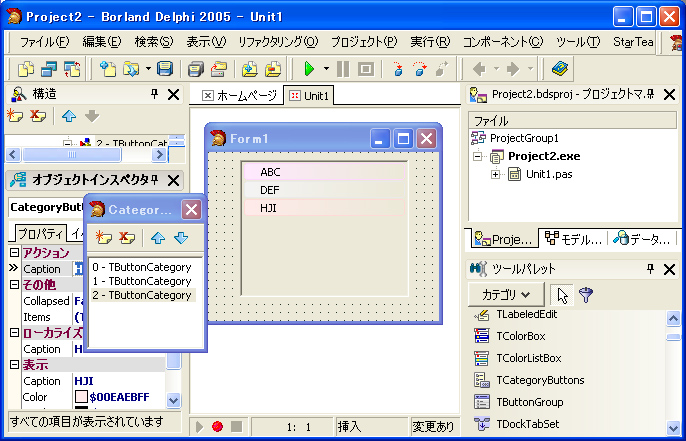
Task: Open the プロジェクト(P) menu
Action: (x=364, y=42)
